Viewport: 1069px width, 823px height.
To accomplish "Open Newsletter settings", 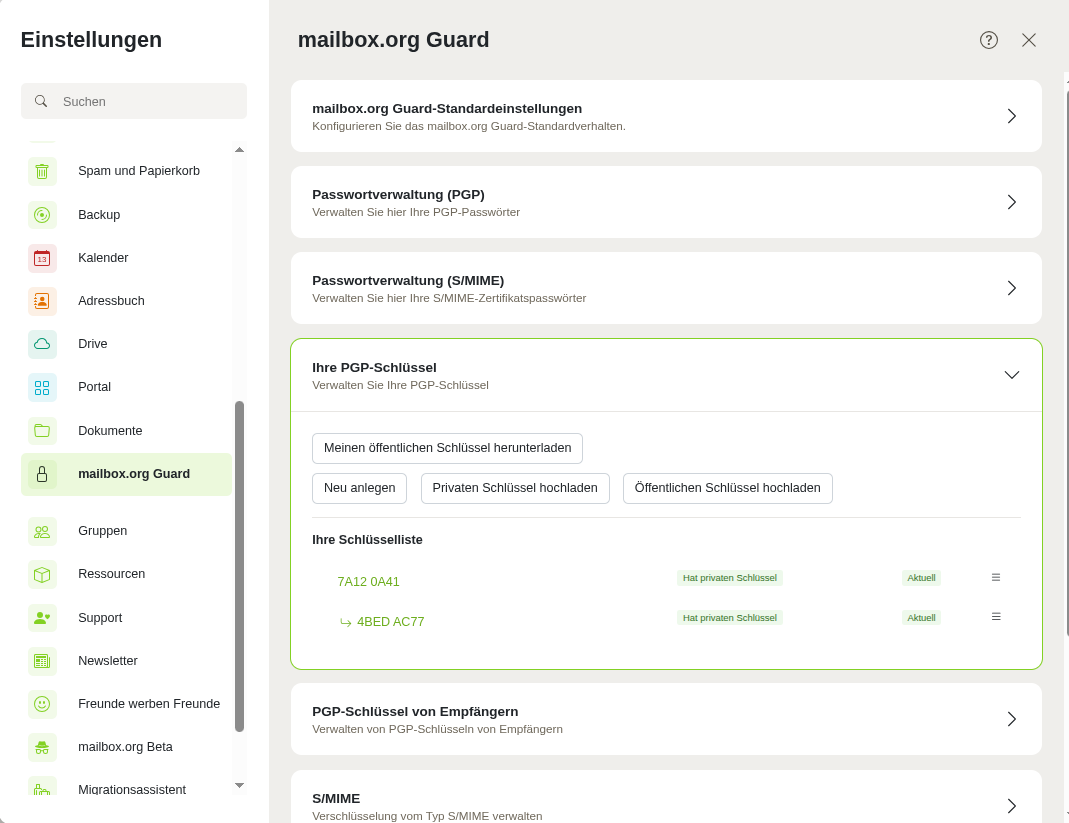I will [126, 661].
